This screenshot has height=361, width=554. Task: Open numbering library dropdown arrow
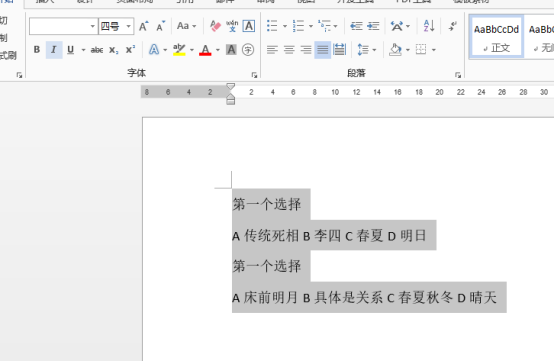point(311,26)
